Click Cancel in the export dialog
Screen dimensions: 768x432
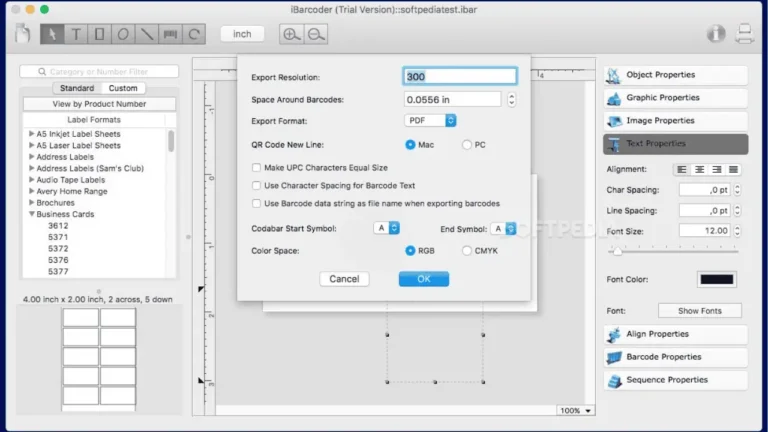coord(344,279)
